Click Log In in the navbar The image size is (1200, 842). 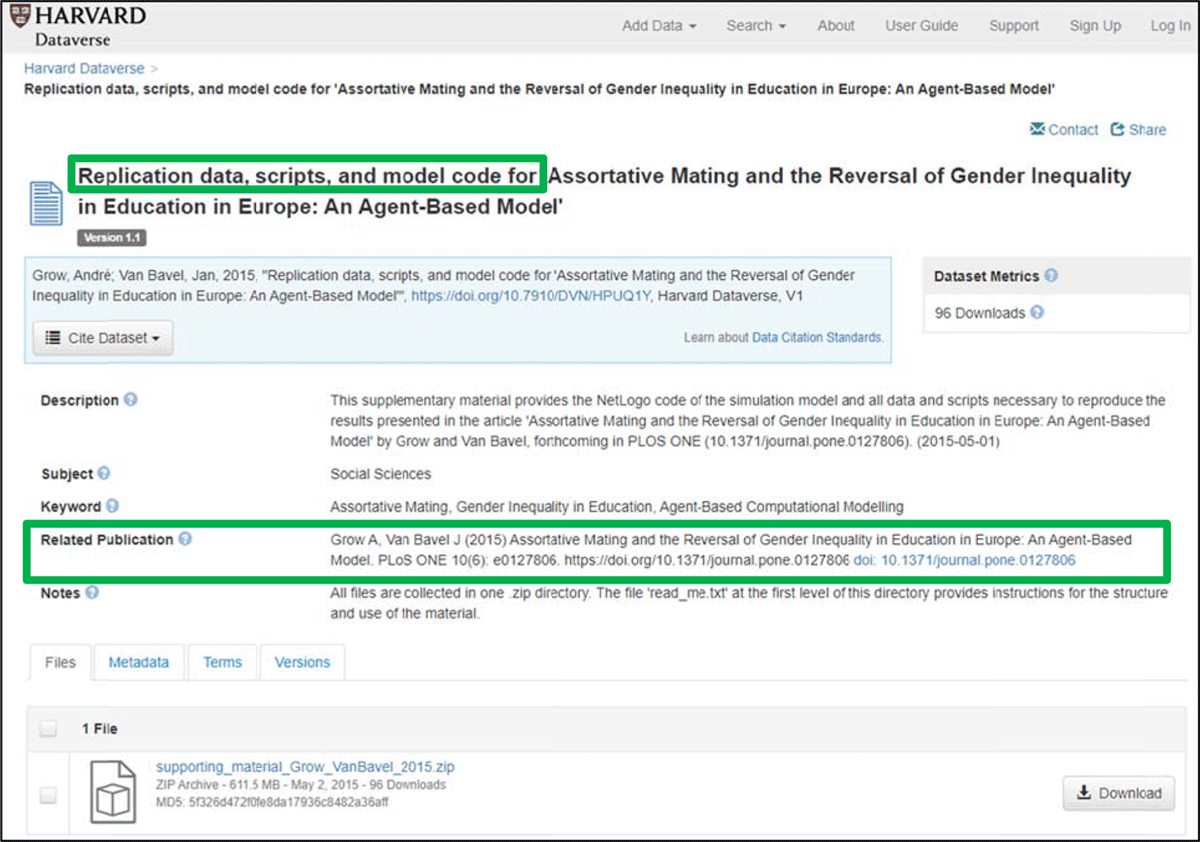coord(1170,26)
